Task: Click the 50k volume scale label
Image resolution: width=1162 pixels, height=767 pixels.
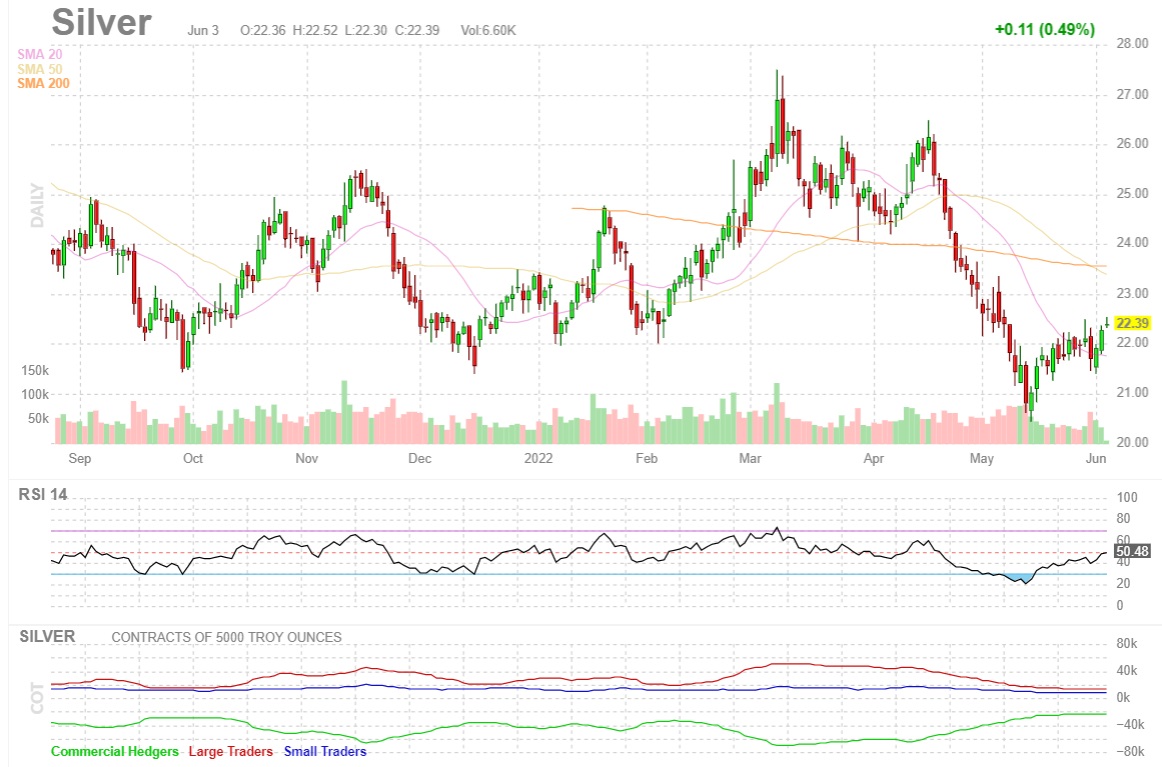Action: pyautogui.click(x=39, y=419)
